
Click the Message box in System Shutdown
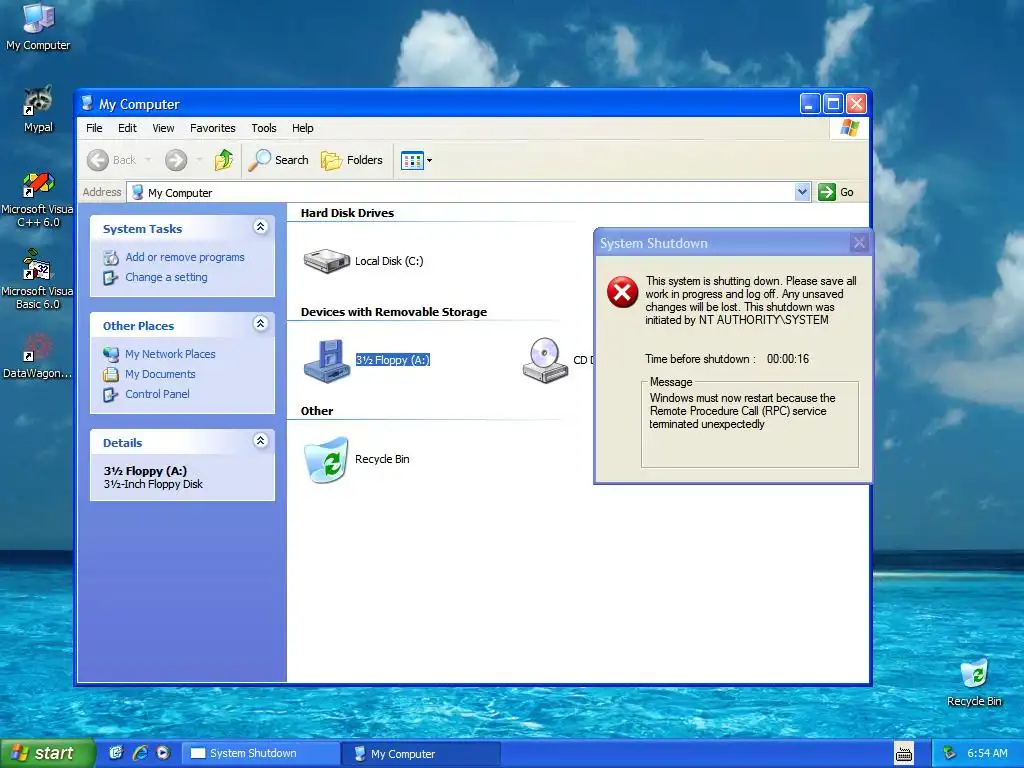750,424
